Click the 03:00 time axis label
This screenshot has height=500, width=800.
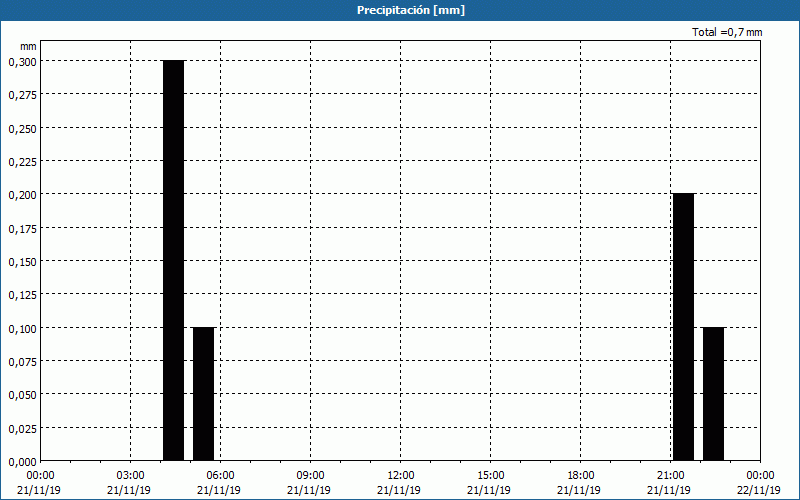point(131,476)
